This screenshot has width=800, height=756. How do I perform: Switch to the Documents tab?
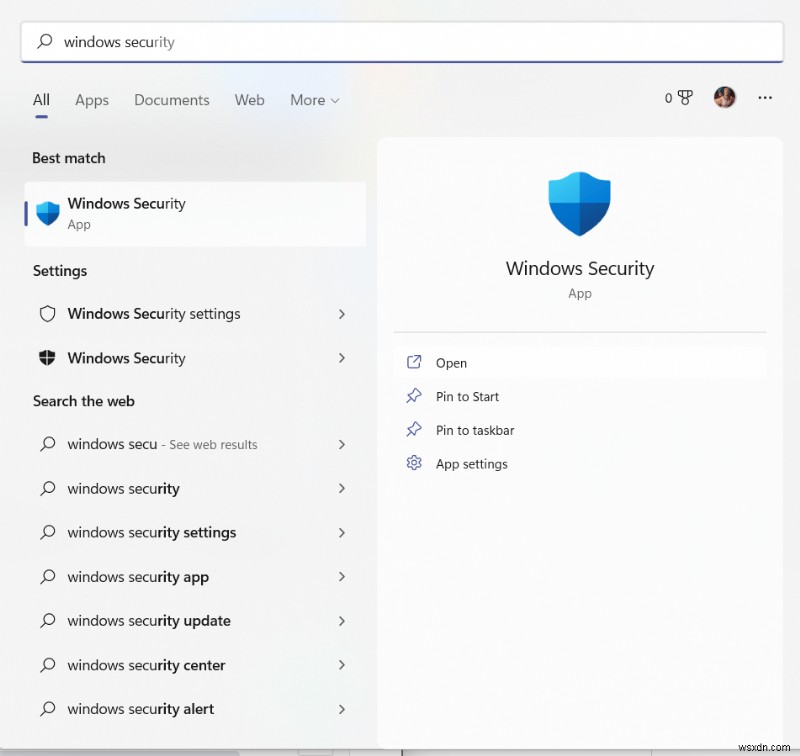tap(171, 100)
